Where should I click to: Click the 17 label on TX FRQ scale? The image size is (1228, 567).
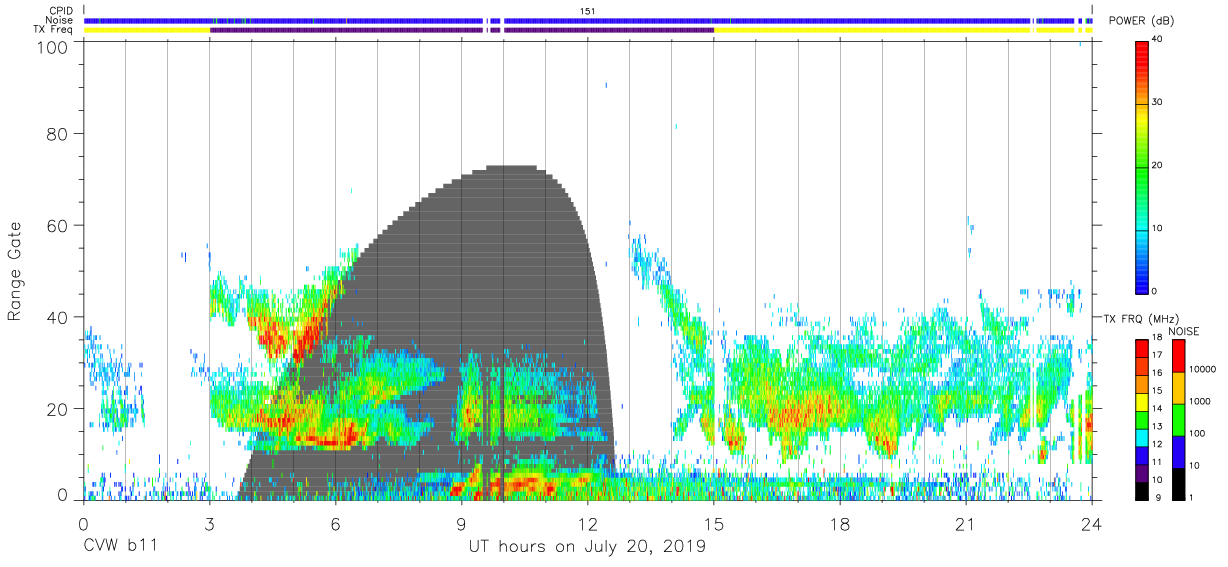tap(1158, 356)
